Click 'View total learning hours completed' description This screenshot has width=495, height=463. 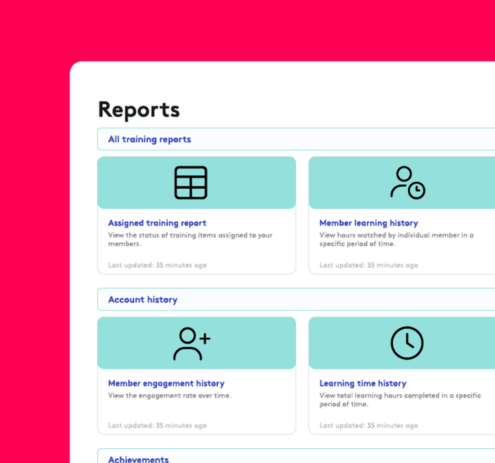[x=400, y=400]
